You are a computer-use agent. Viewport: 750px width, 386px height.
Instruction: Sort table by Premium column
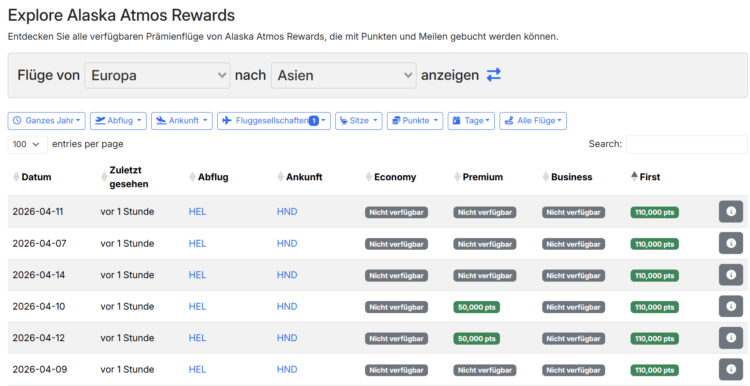pyautogui.click(x=478, y=177)
